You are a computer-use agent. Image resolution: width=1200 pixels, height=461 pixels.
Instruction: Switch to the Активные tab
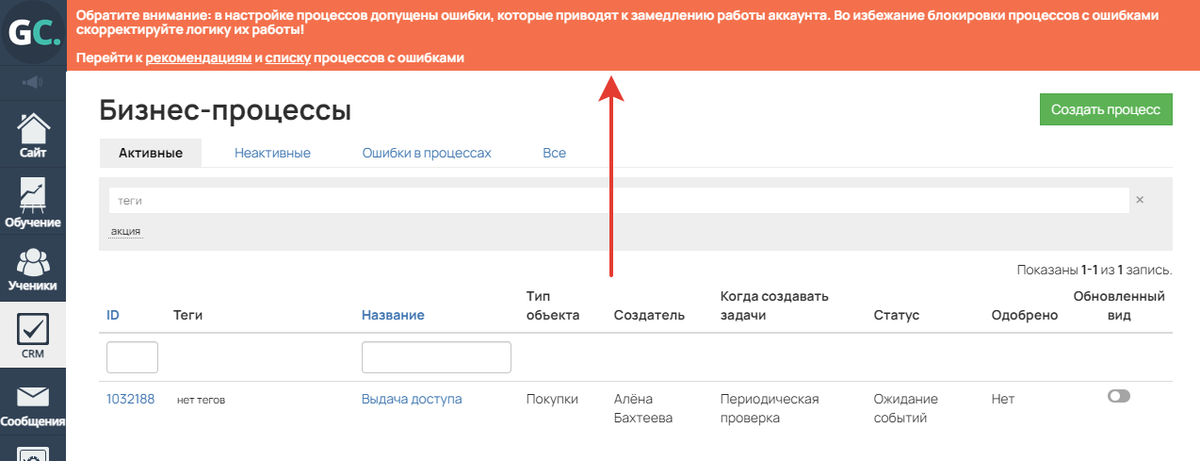(x=150, y=153)
